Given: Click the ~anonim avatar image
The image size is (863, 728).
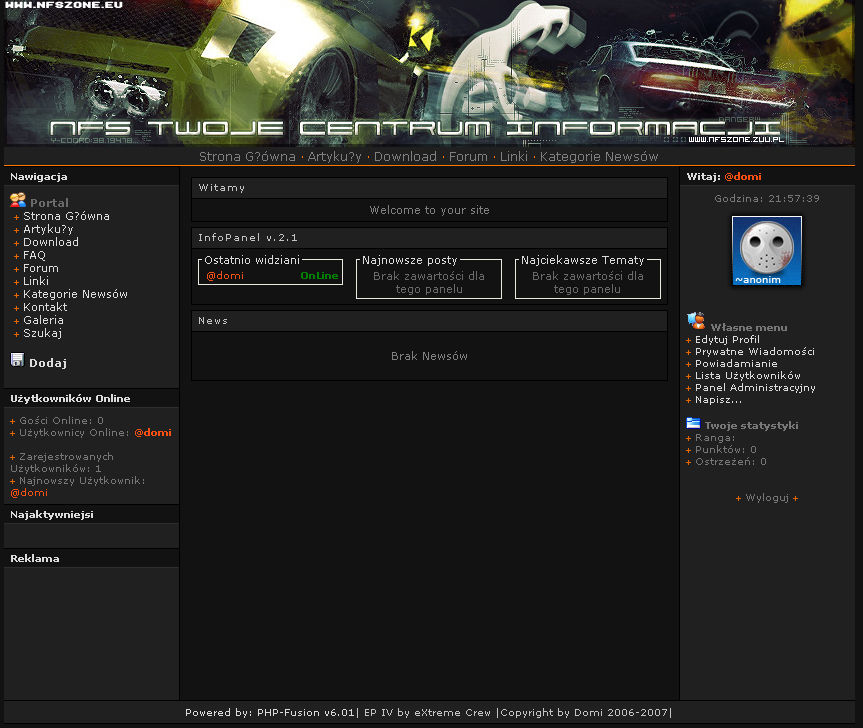Looking at the screenshot, I should pyautogui.click(x=767, y=251).
